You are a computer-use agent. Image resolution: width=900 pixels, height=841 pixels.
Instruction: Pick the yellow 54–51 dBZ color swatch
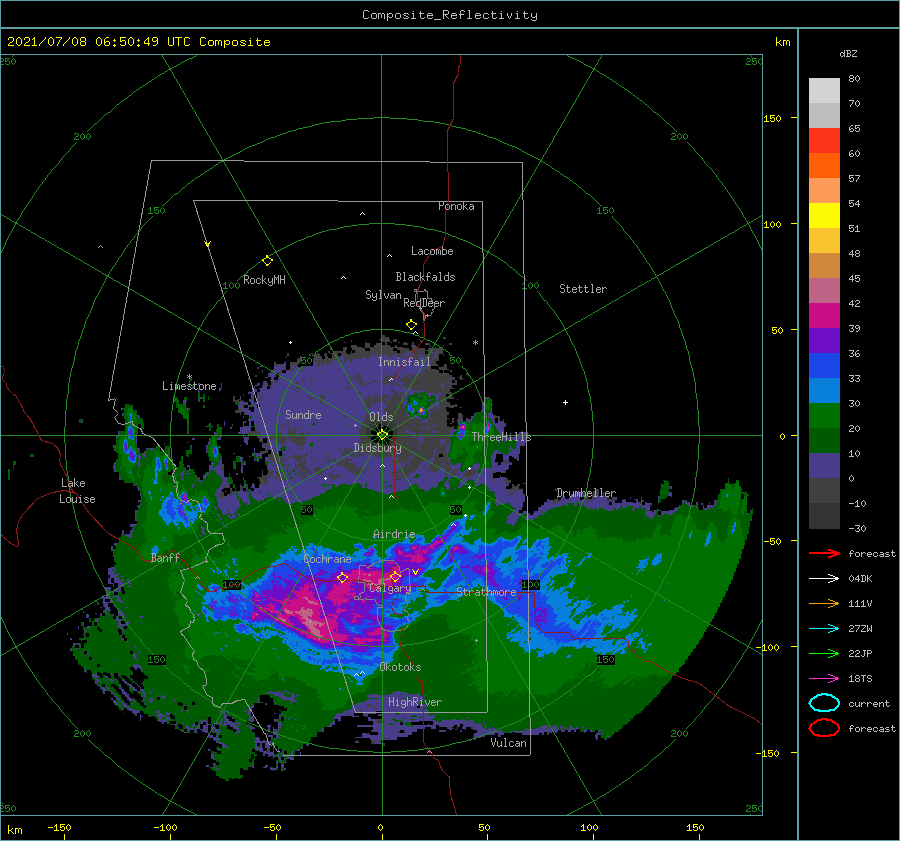point(824,216)
